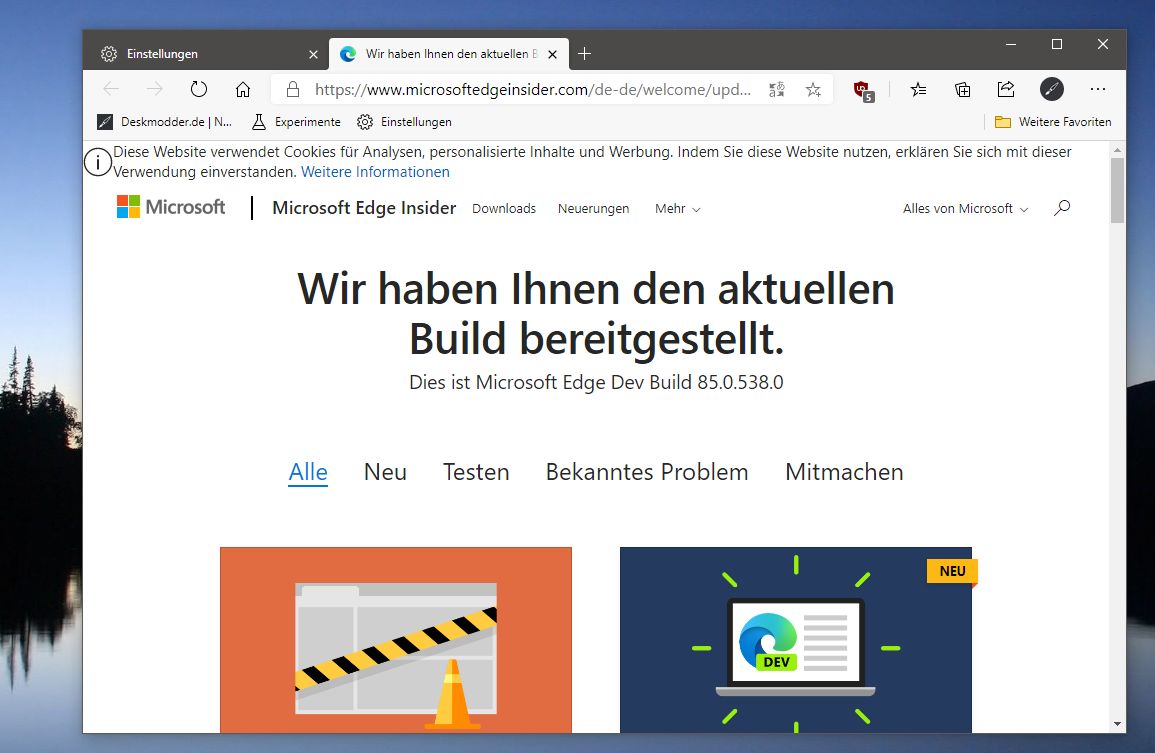The image size is (1155, 753).
Task: Open the three-dot Settings and more menu
Action: (1098, 89)
